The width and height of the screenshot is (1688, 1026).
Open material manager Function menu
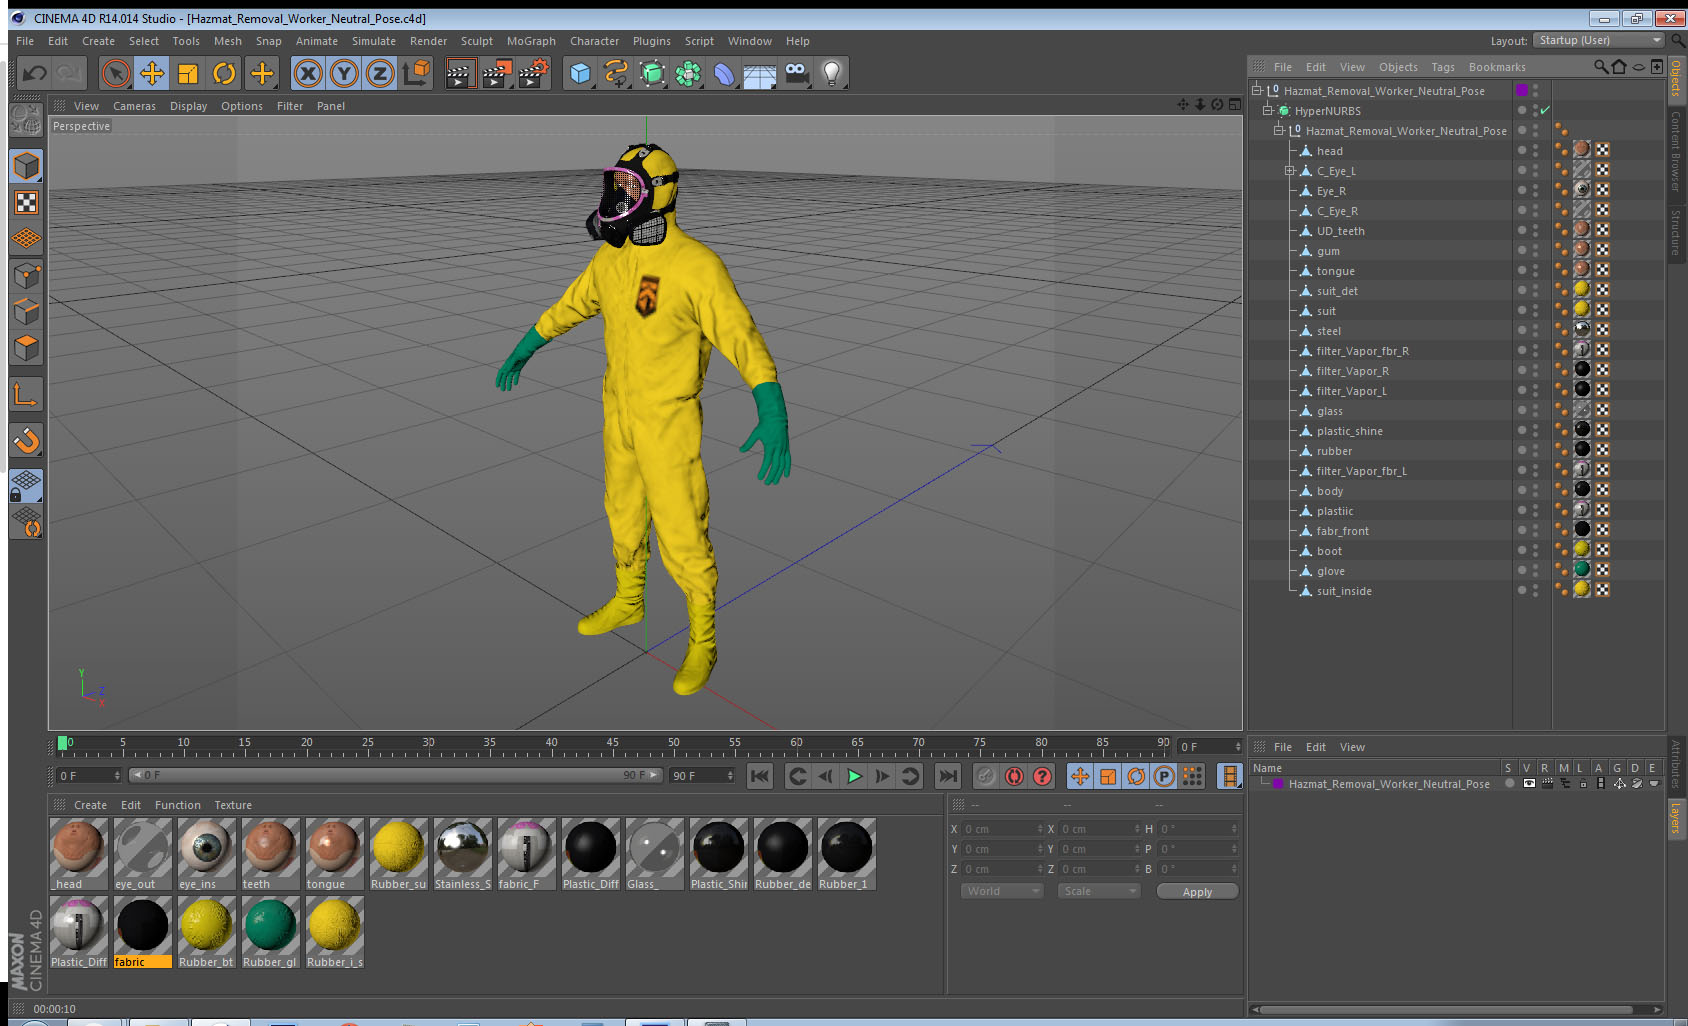coord(177,805)
